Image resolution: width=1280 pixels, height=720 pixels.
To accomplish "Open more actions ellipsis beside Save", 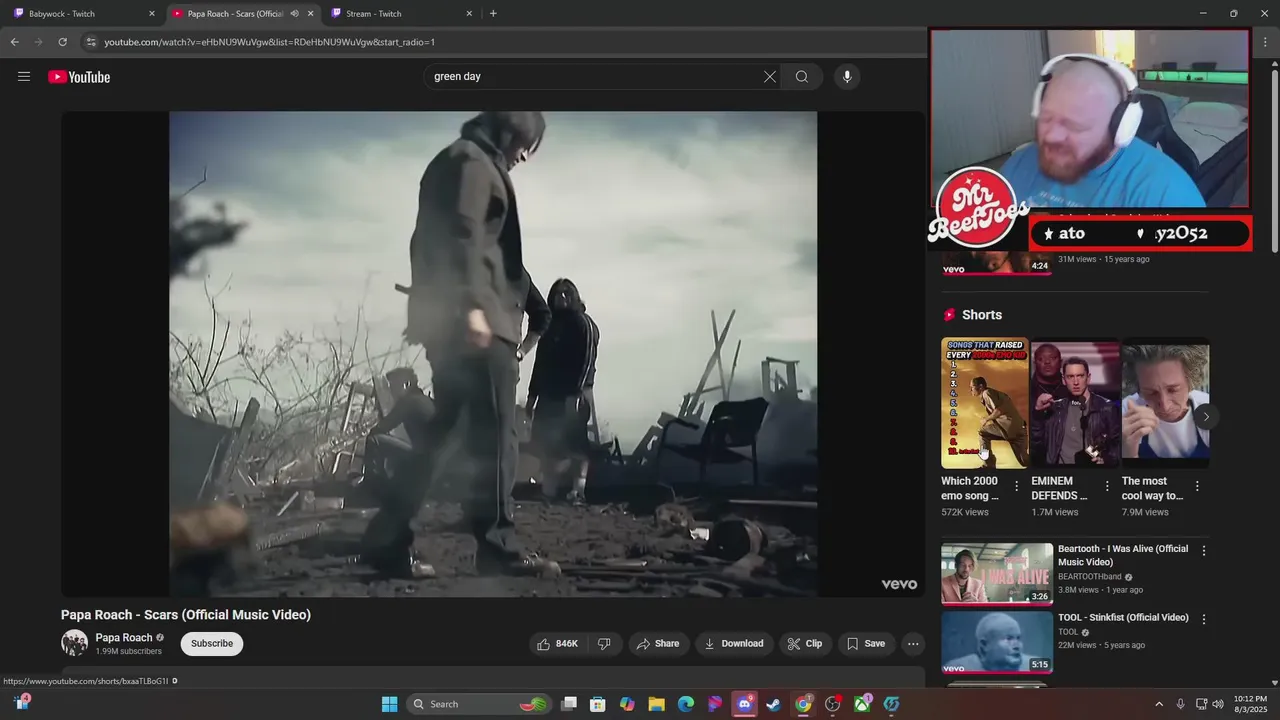I will point(913,644).
